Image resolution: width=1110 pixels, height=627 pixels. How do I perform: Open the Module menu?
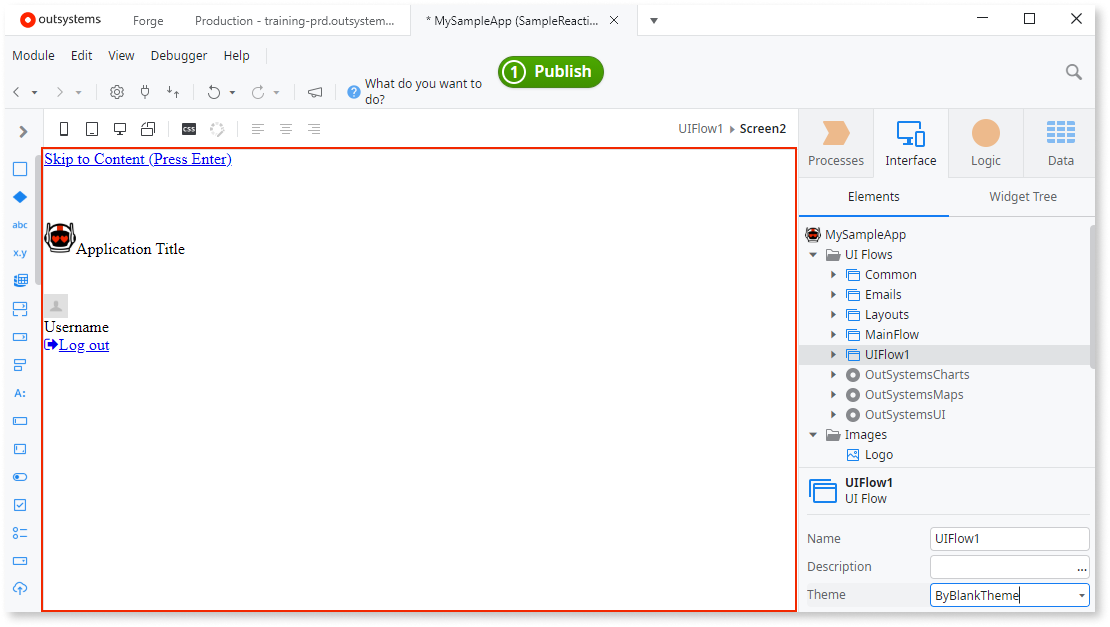tap(33, 55)
